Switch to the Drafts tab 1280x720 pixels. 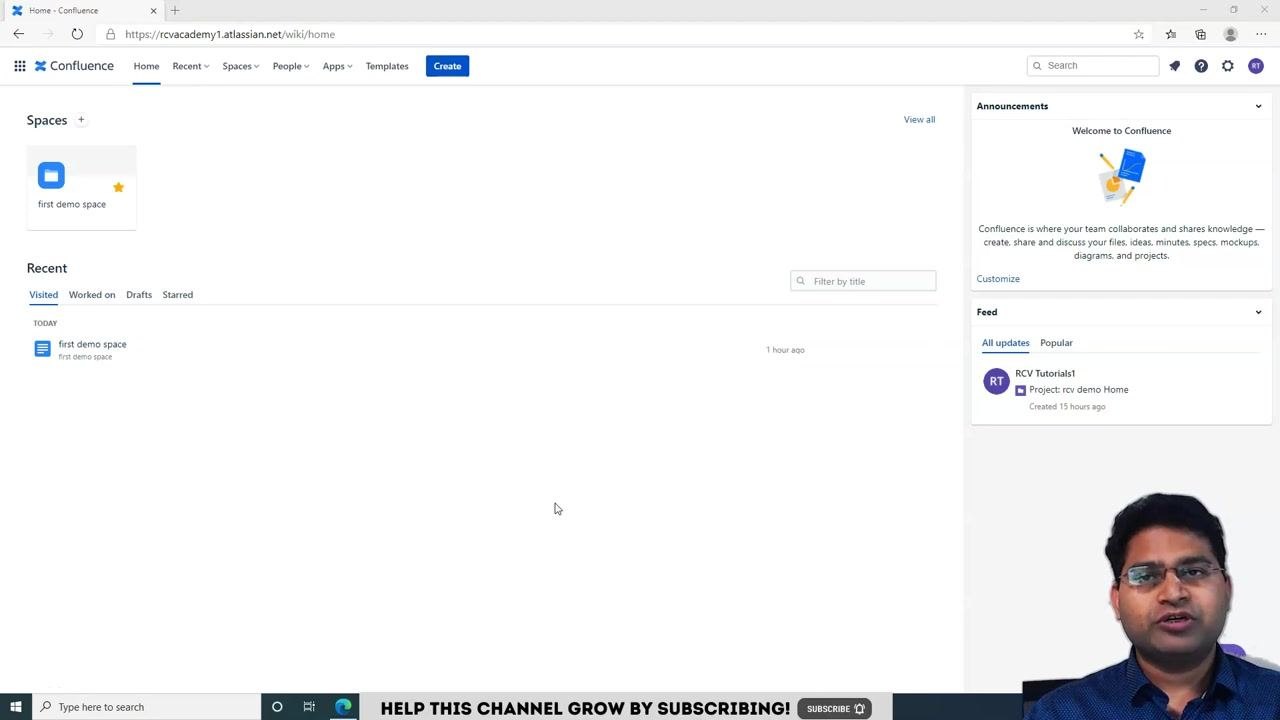click(139, 295)
